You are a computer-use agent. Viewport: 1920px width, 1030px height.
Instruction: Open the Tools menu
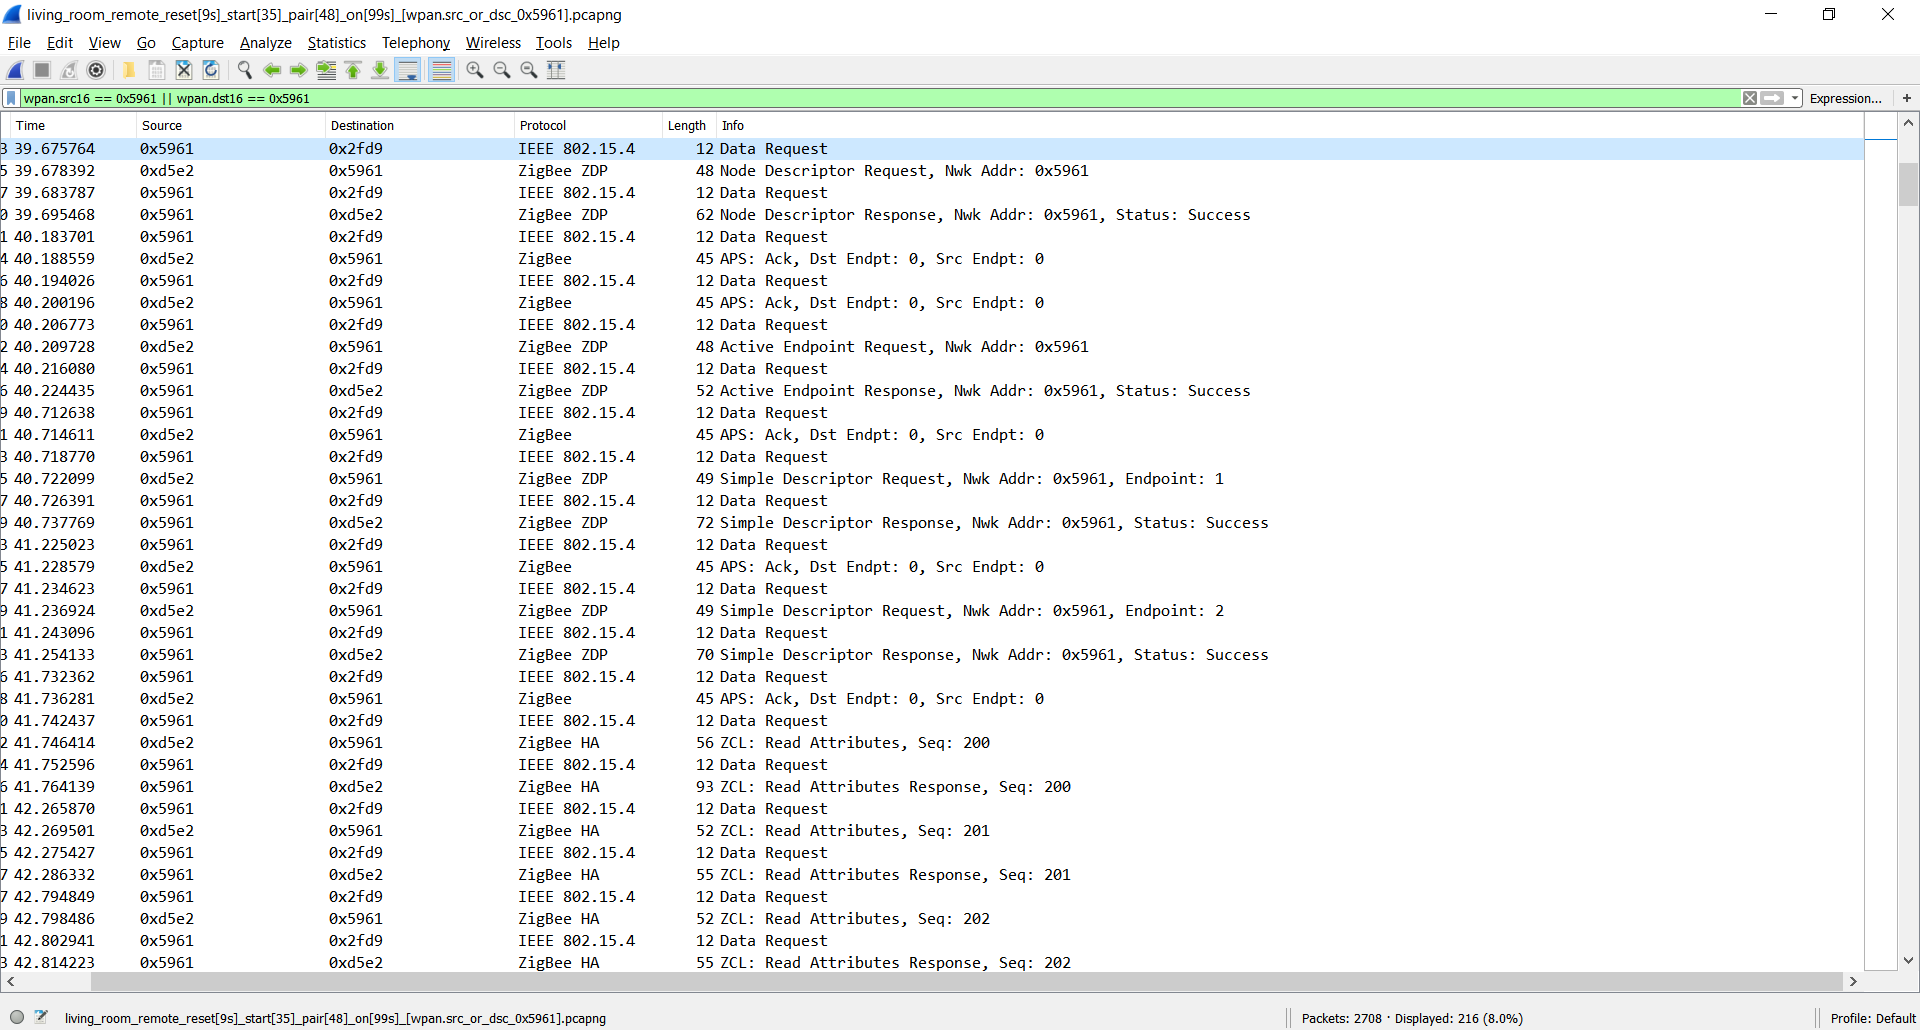(553, 43)
